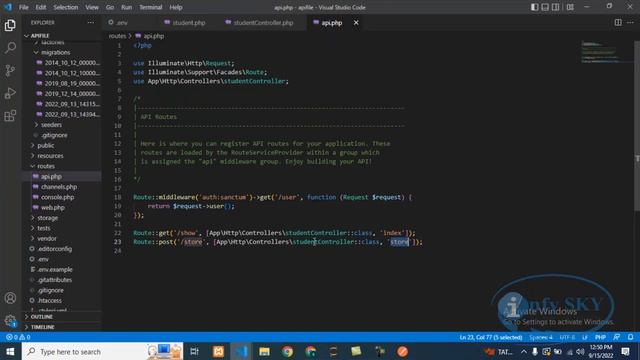Click the Explorer more actions ellipsis
640x360 pixels.
(91, 22)
